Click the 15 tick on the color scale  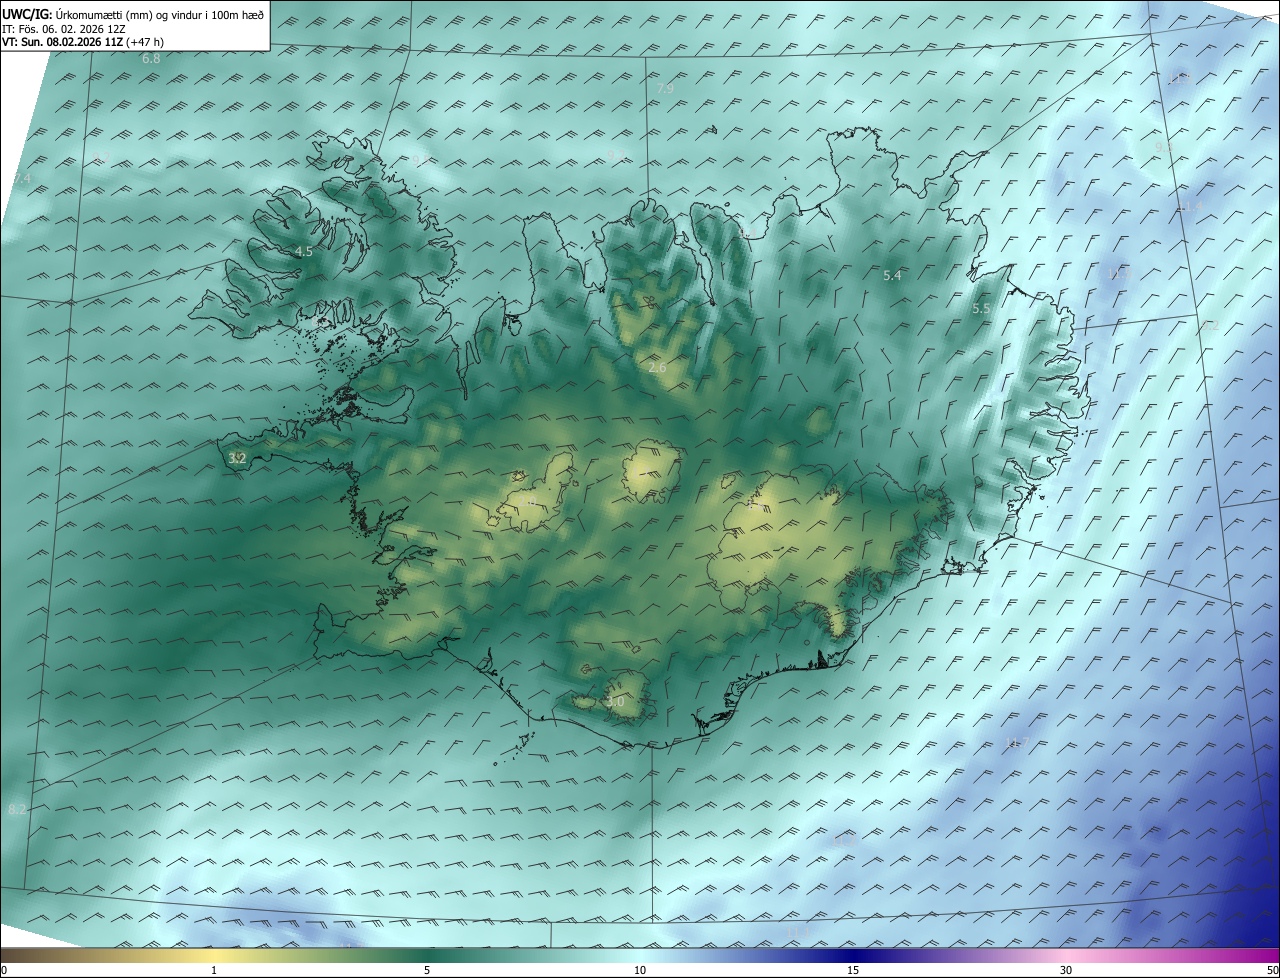pyautogui.click(x=853, y=970)
